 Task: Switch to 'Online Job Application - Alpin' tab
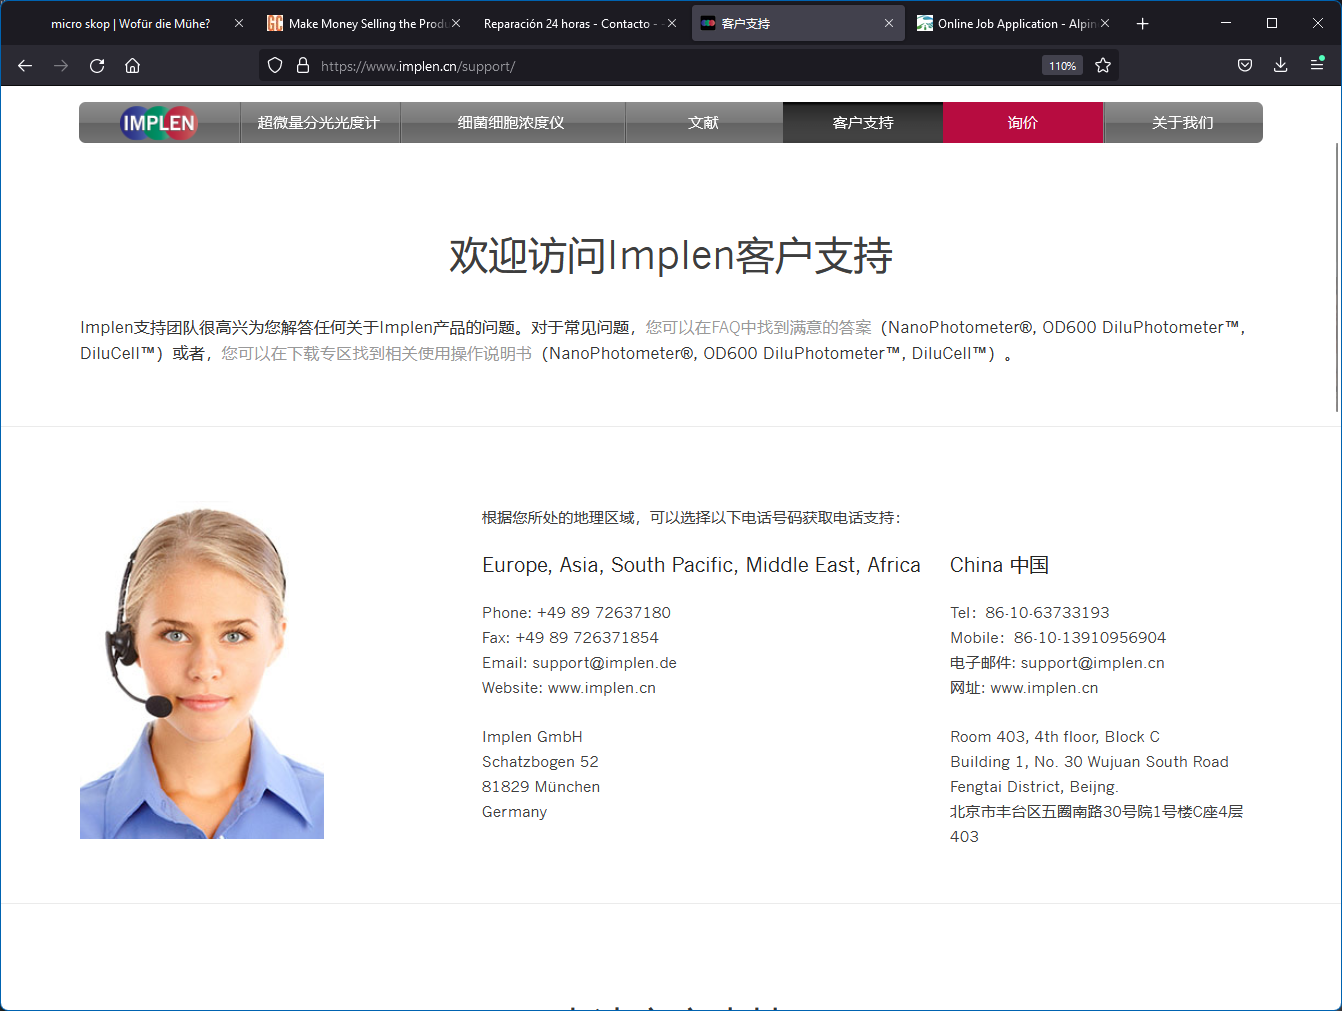1016,24
